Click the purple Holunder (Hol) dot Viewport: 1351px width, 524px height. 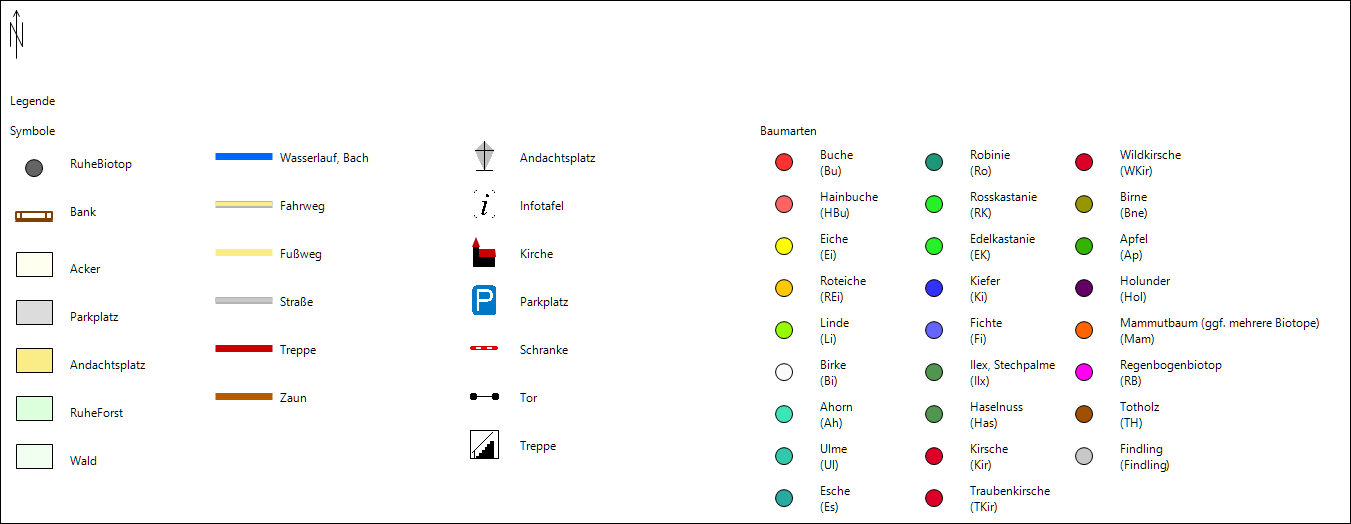[1084, 288]
